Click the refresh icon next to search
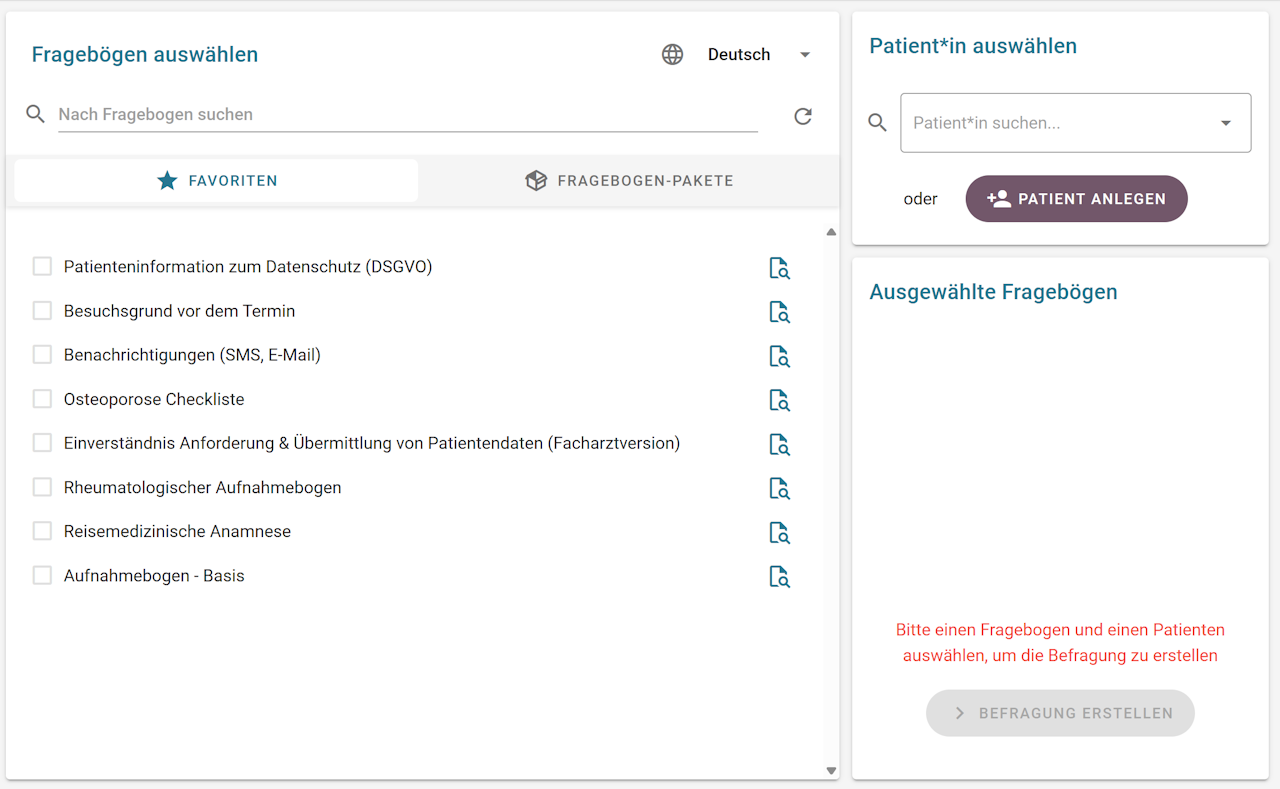The image size is (1280, 789). click(x=803, y=116)
